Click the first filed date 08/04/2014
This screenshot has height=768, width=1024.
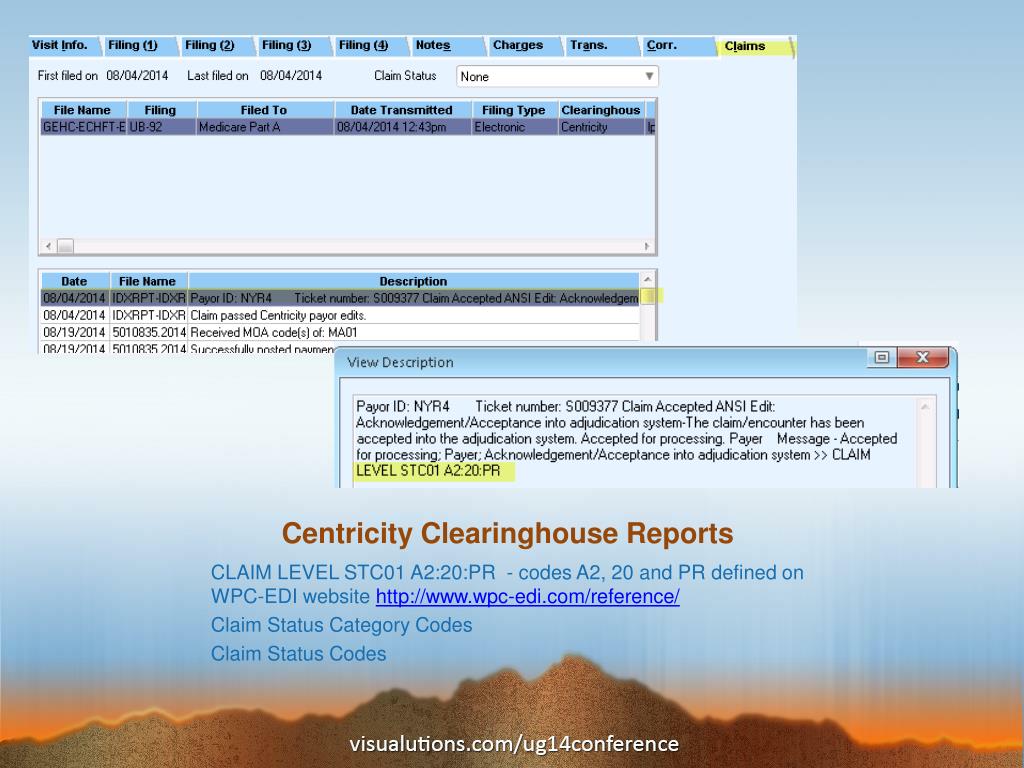(137, 76)
